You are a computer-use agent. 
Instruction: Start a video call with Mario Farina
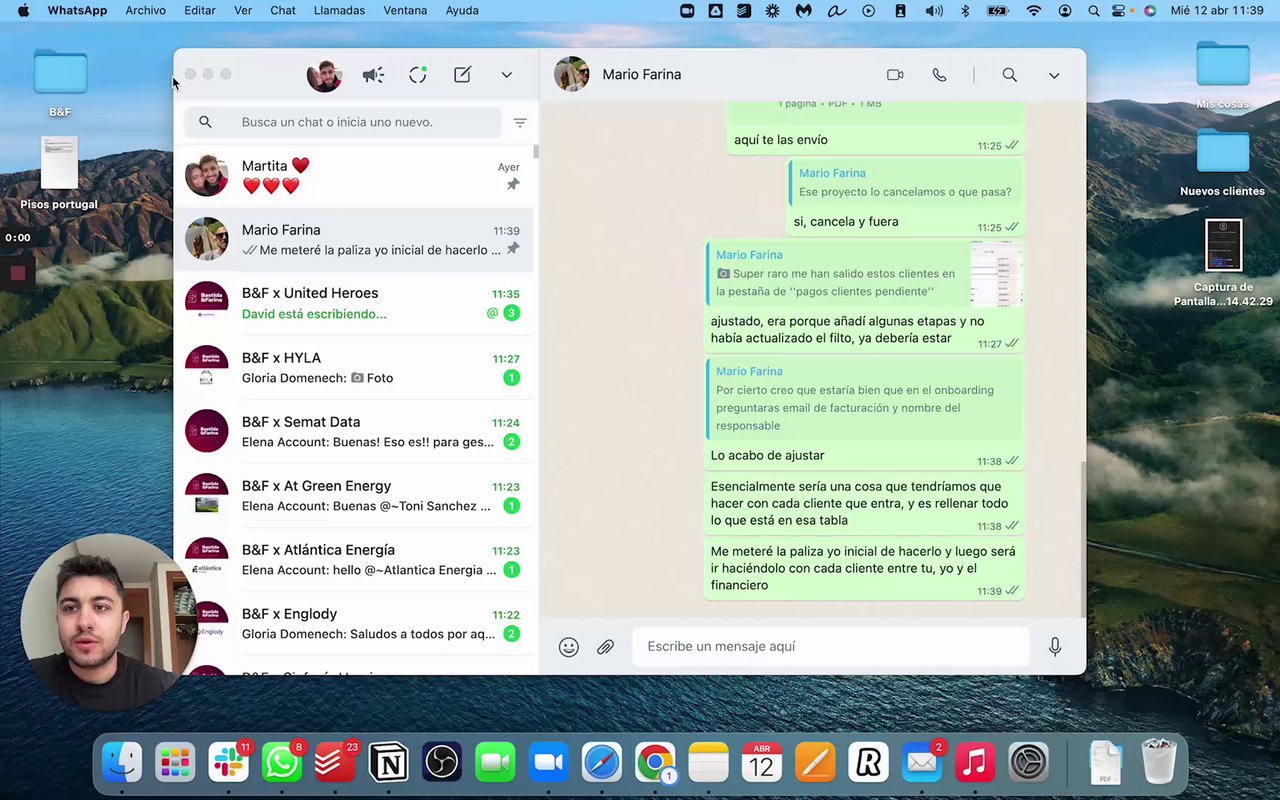895,75
